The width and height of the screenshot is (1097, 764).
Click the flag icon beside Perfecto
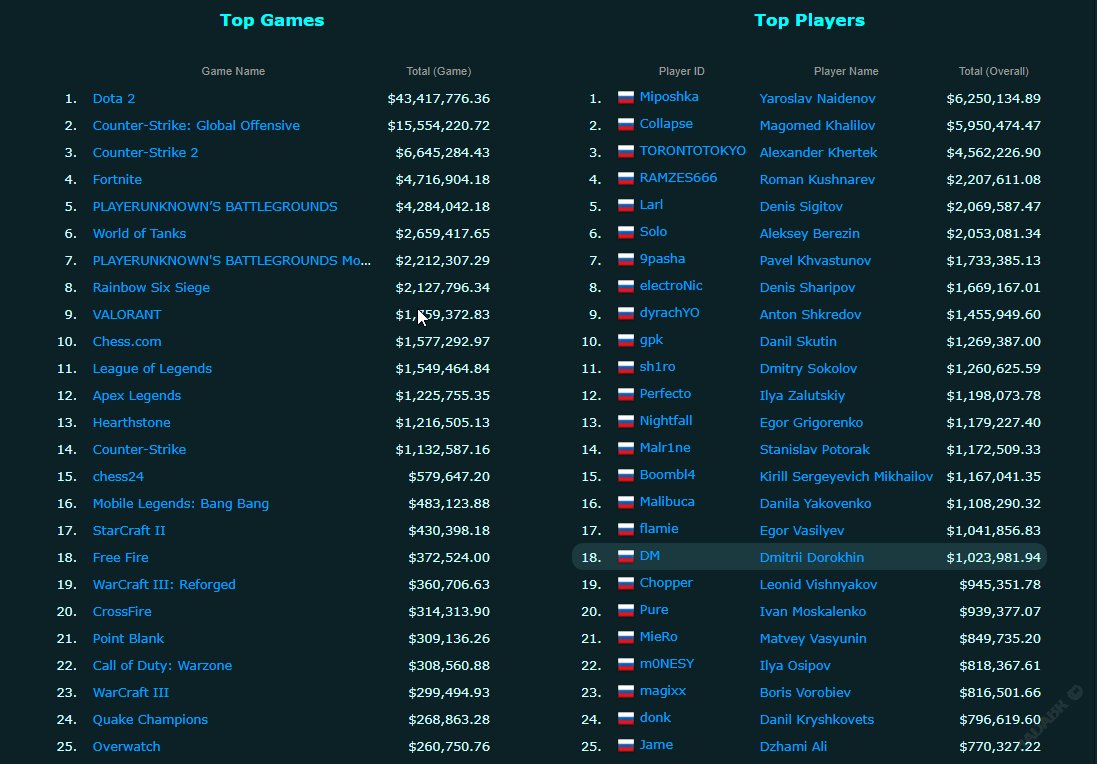pyautogui.click(x=626, y=395)
